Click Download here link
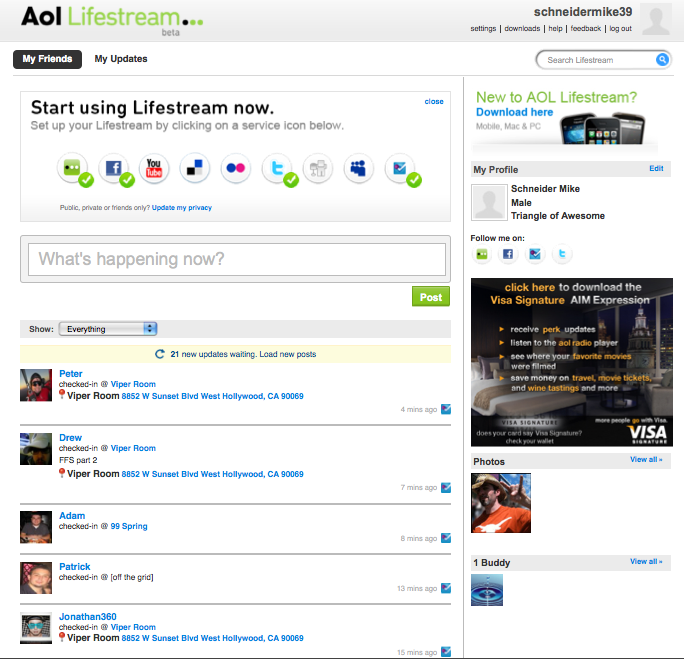This screenshot has width=684, height=659. click(x=514, y=112)
